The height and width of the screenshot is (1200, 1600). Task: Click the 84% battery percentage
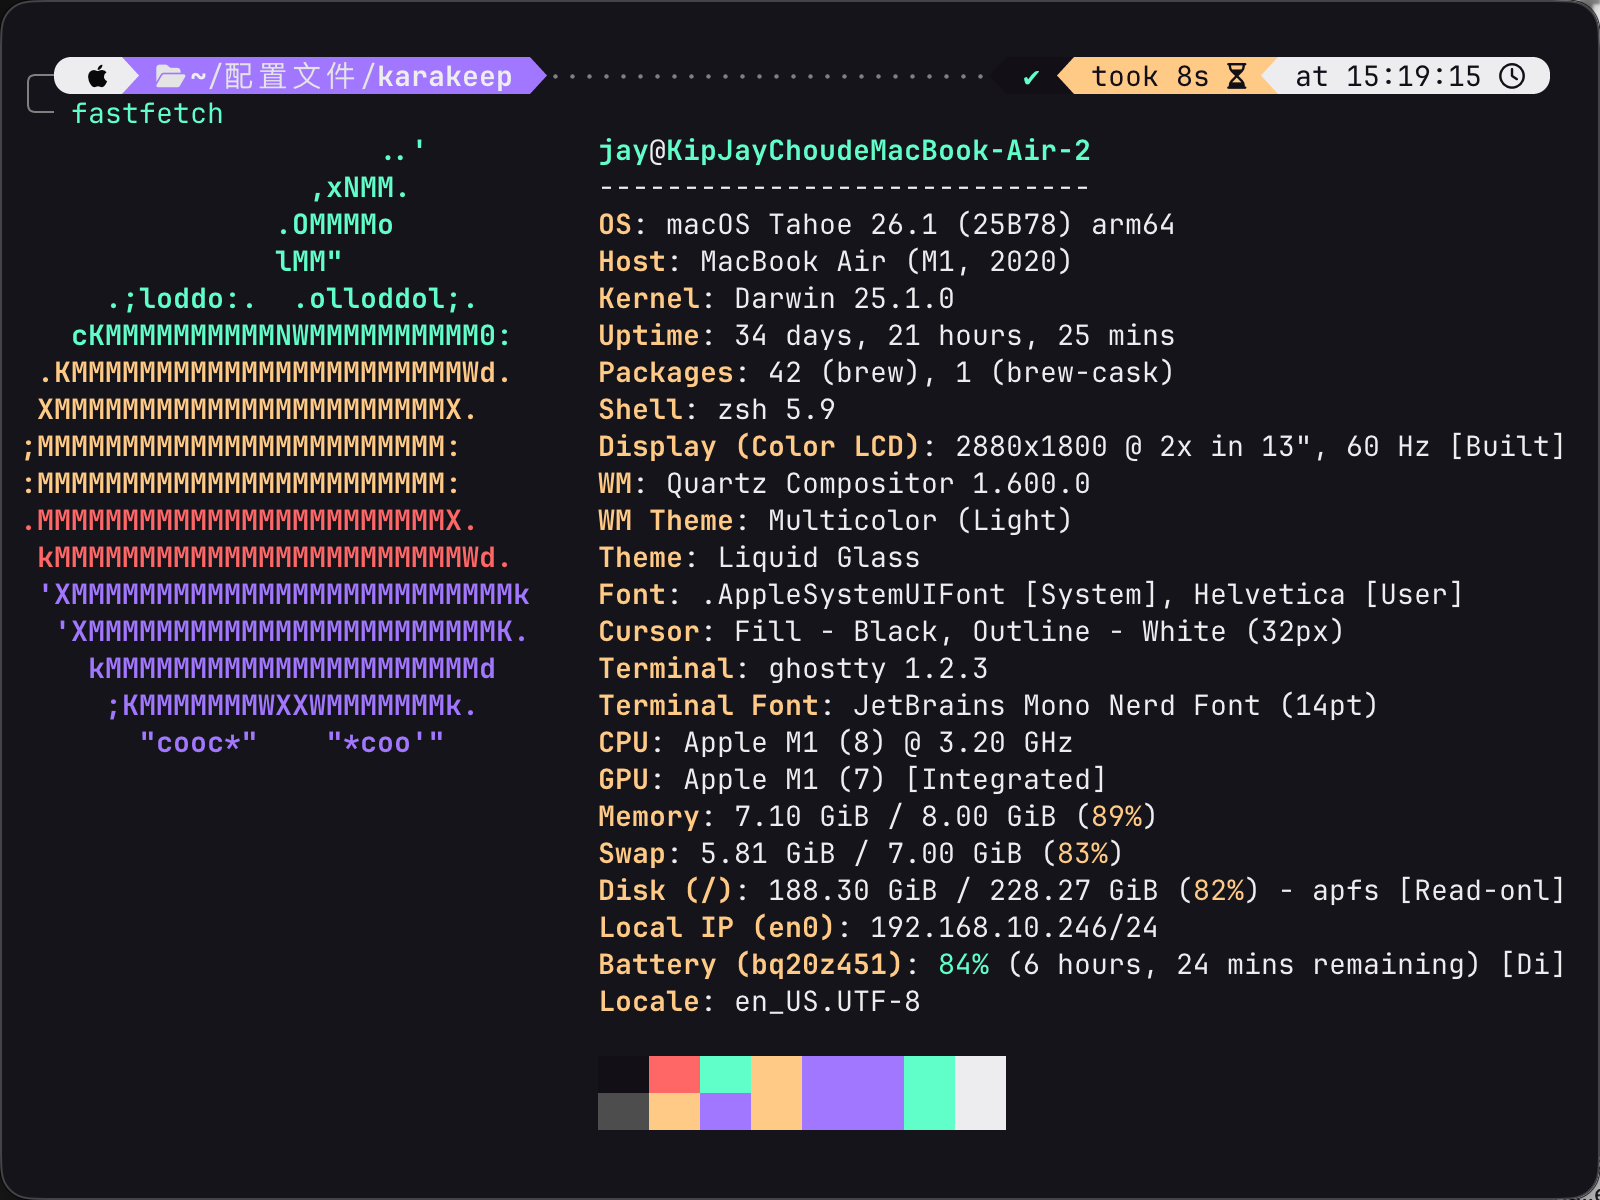(x=963, y=965)
